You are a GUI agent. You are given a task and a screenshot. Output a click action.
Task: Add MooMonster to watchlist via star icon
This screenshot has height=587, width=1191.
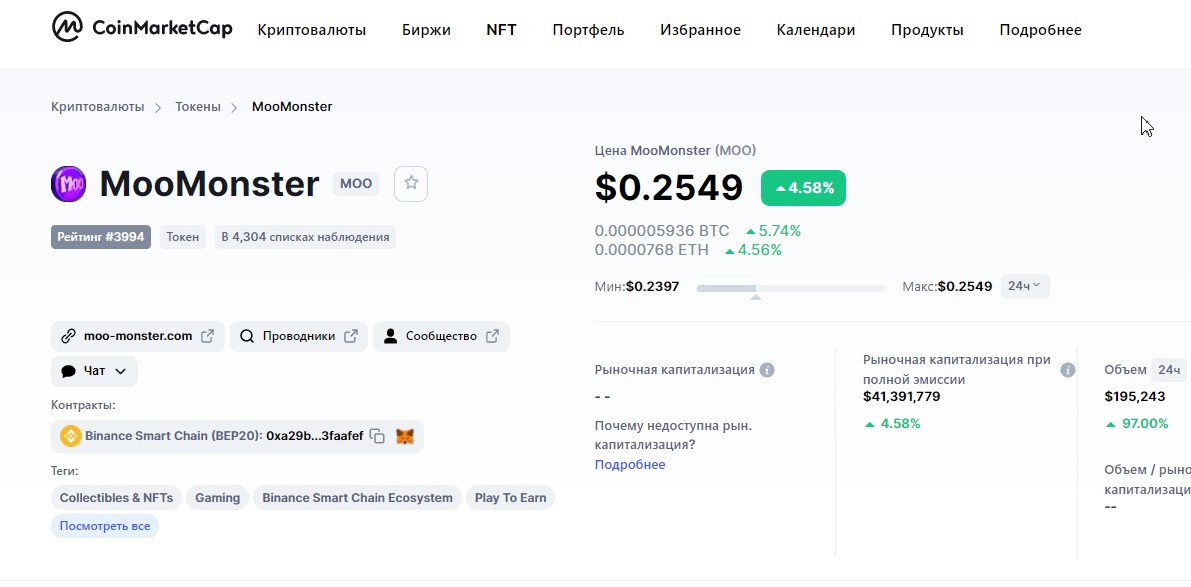[x=411, y=184]
